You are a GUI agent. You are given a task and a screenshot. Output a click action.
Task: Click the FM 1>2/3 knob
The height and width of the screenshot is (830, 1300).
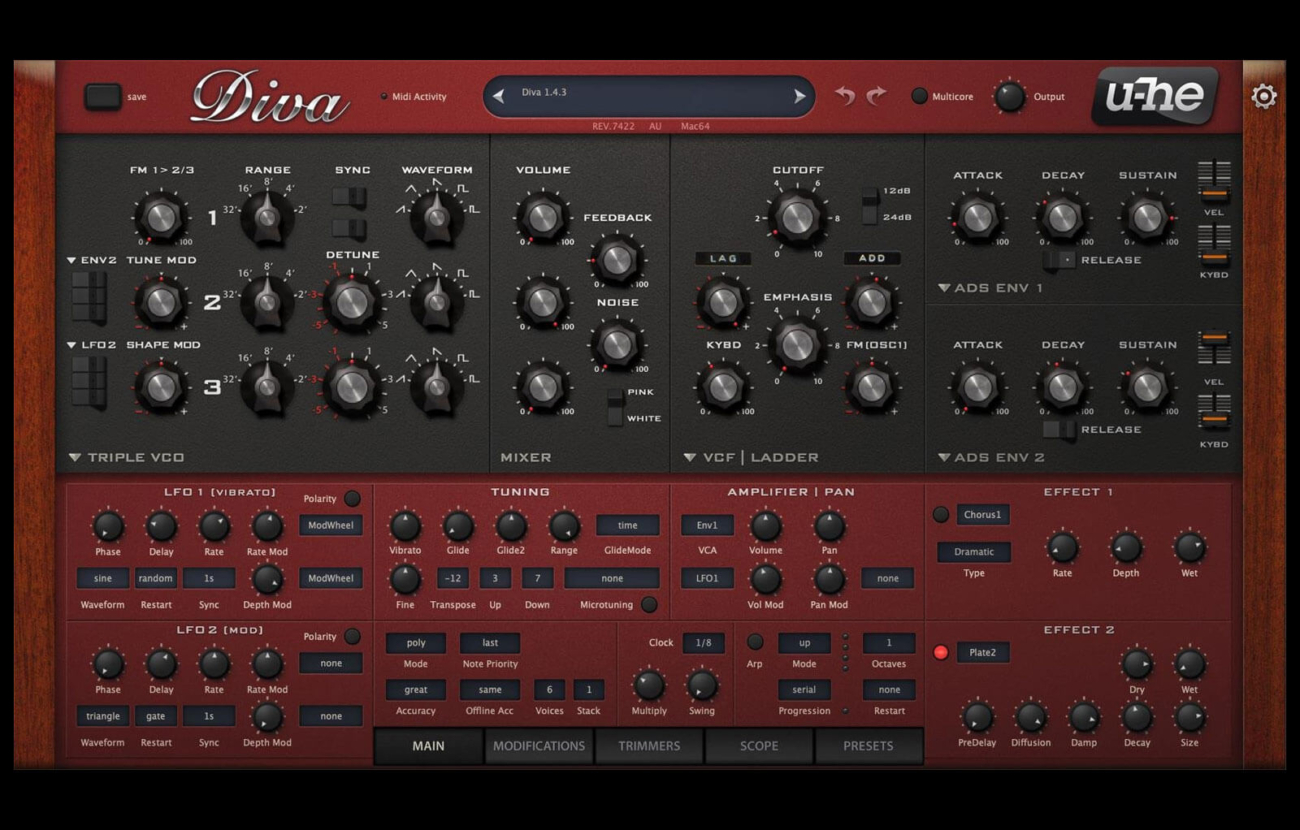pyautogui.click(x=160, y=216)
